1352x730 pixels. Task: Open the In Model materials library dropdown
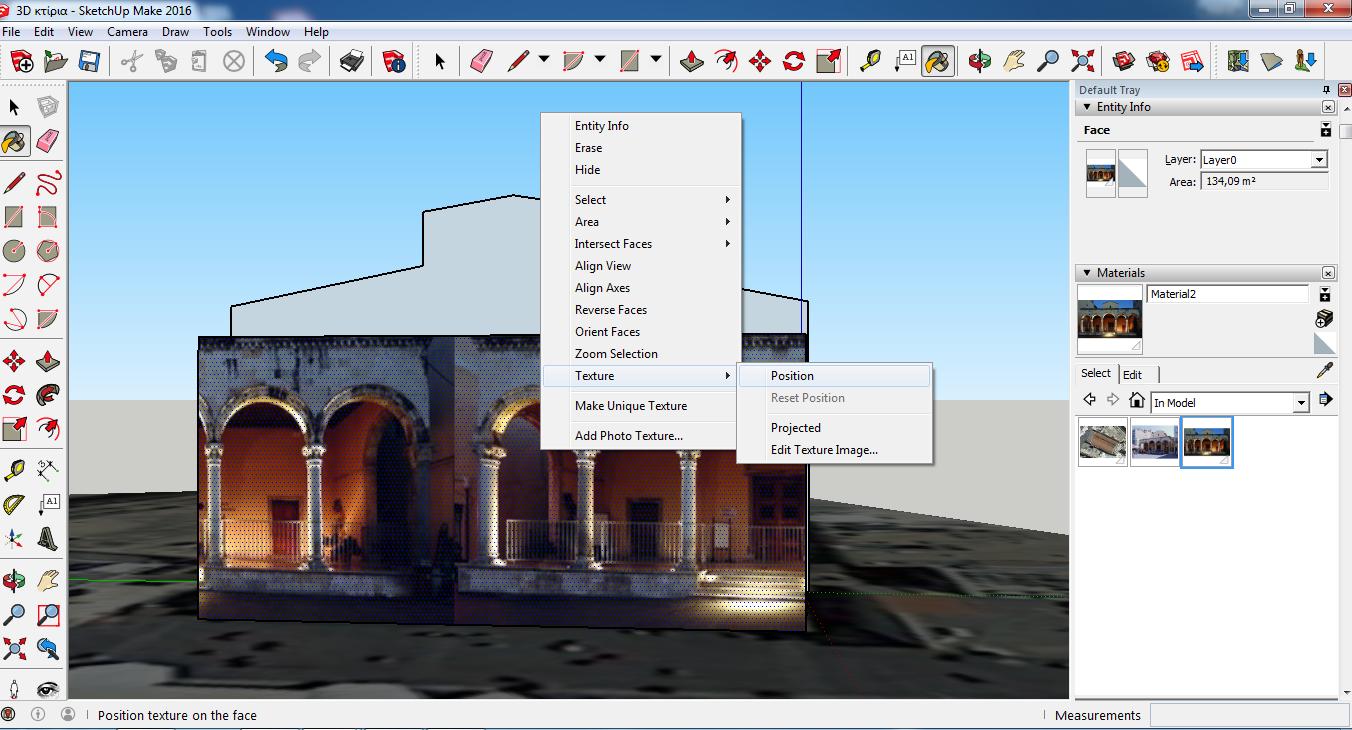pos(1301,403)
